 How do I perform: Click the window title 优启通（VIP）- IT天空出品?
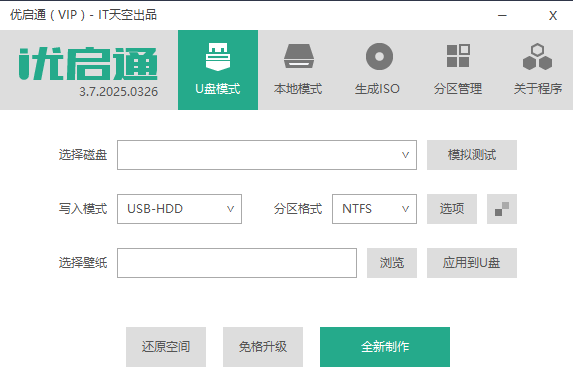click(83, 15)
